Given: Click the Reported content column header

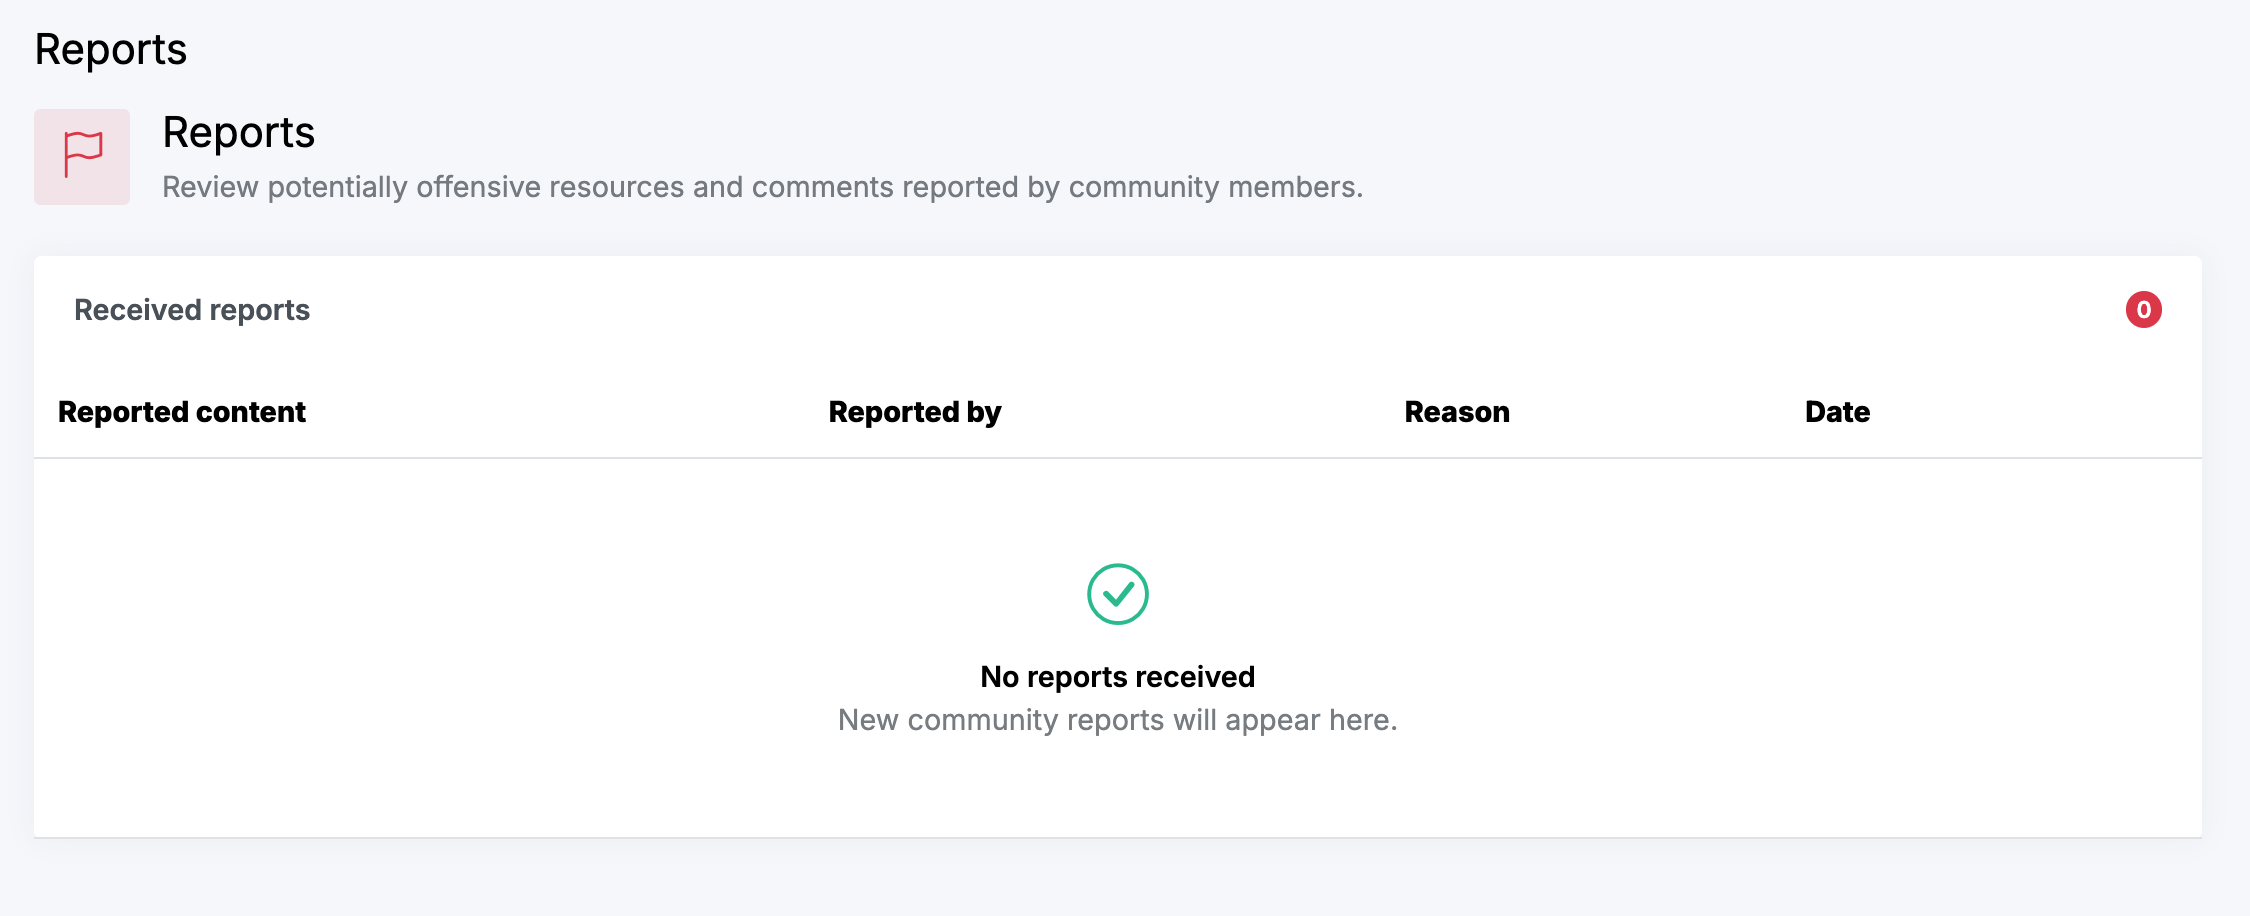Looking at the screenshot, I should pos(181,412).
